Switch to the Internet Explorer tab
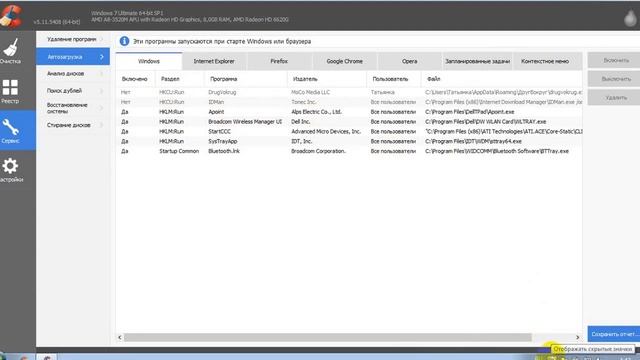 214,61
